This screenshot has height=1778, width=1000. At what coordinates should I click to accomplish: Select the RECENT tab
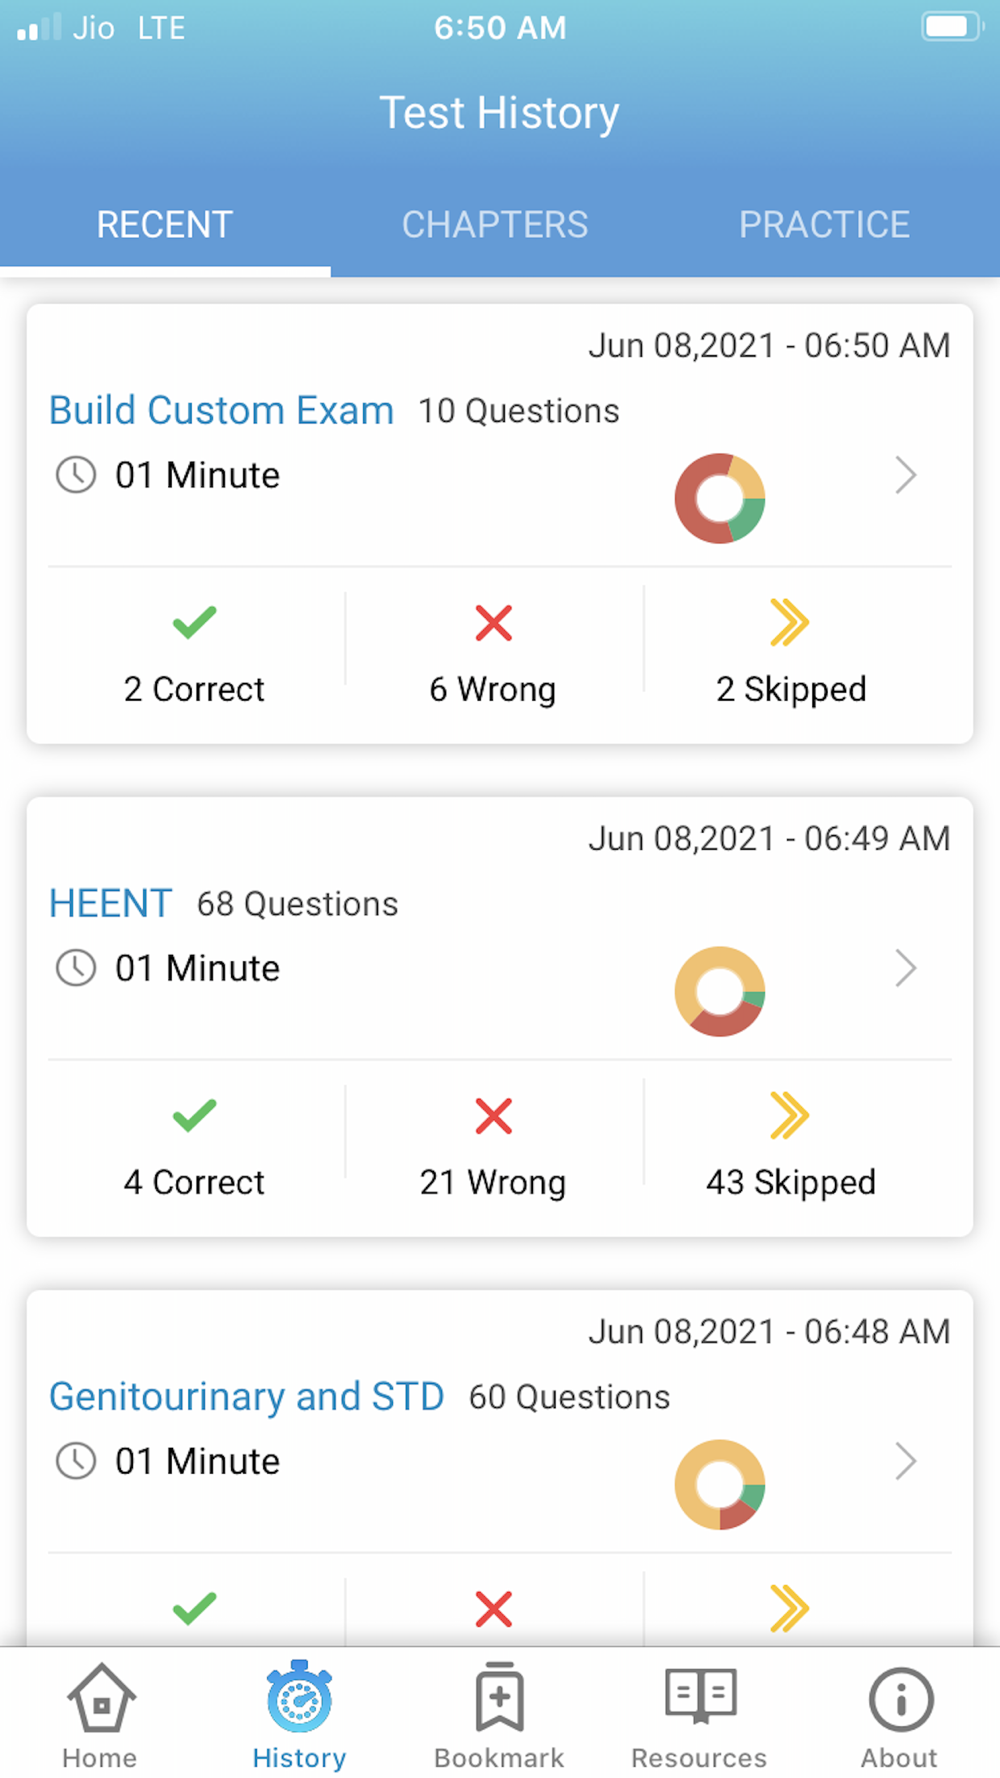coord(165,225)
